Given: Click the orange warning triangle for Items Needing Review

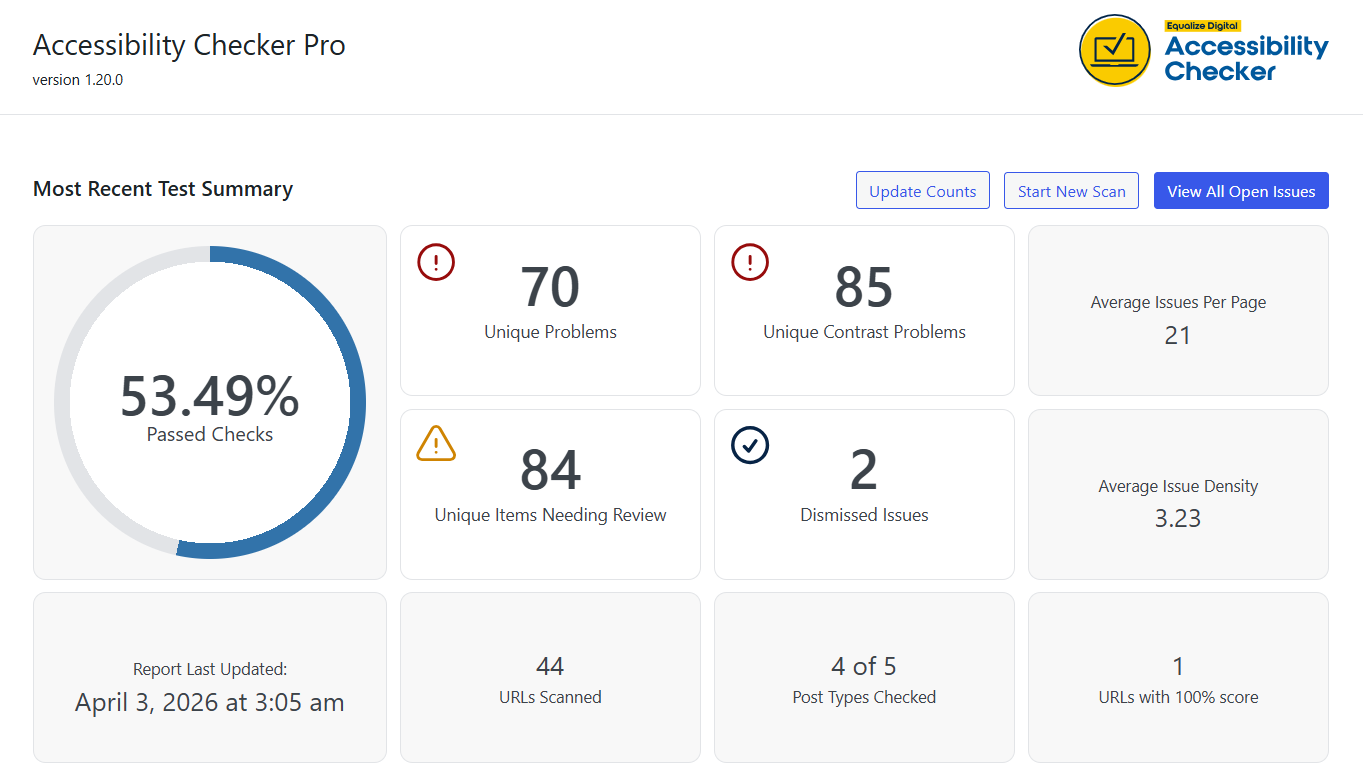Looking at the screenshot, I should (x=436, y=444).
